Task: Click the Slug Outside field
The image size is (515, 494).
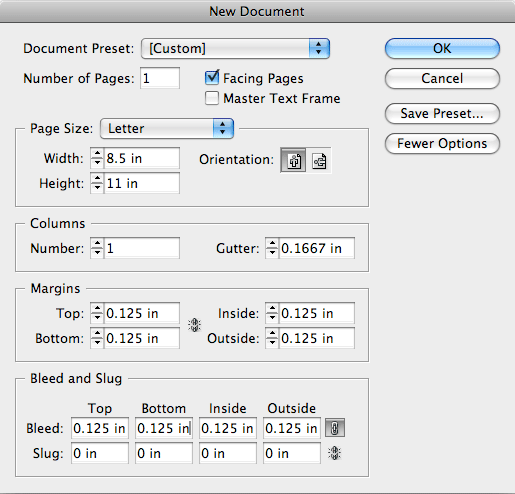Action: (292, 453)
